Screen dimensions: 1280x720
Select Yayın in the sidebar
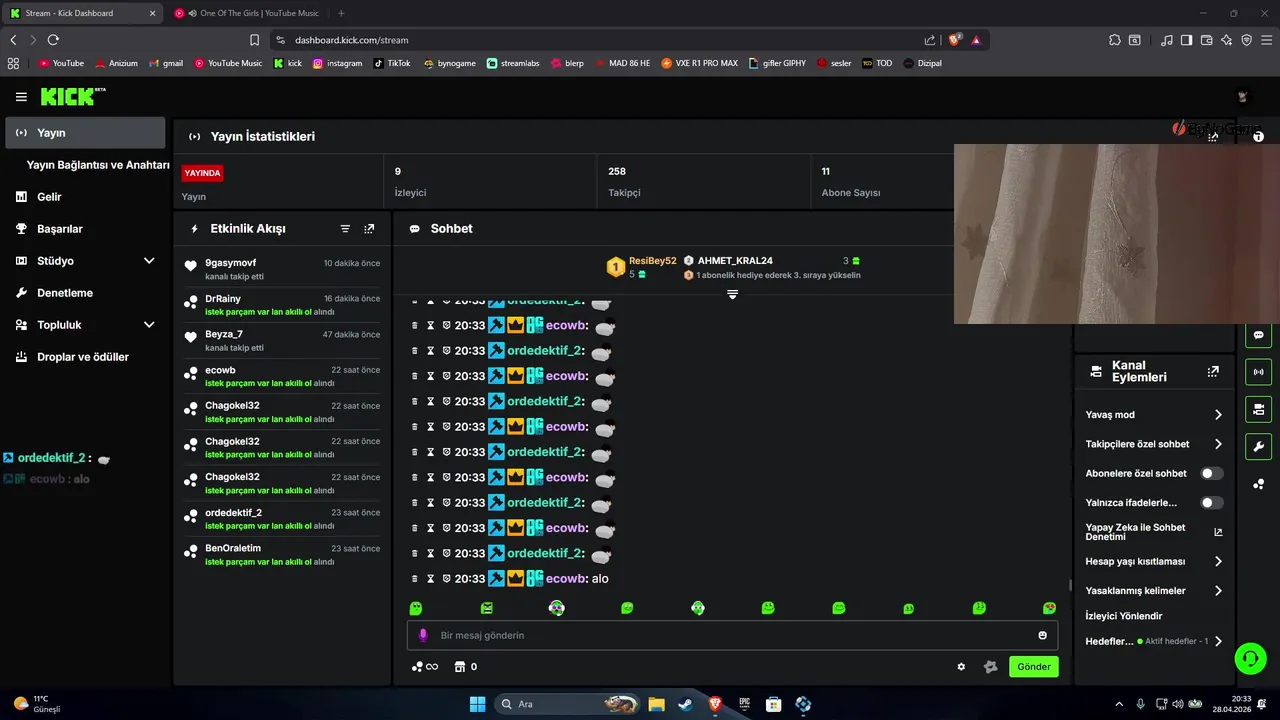(x=85, y=133)
